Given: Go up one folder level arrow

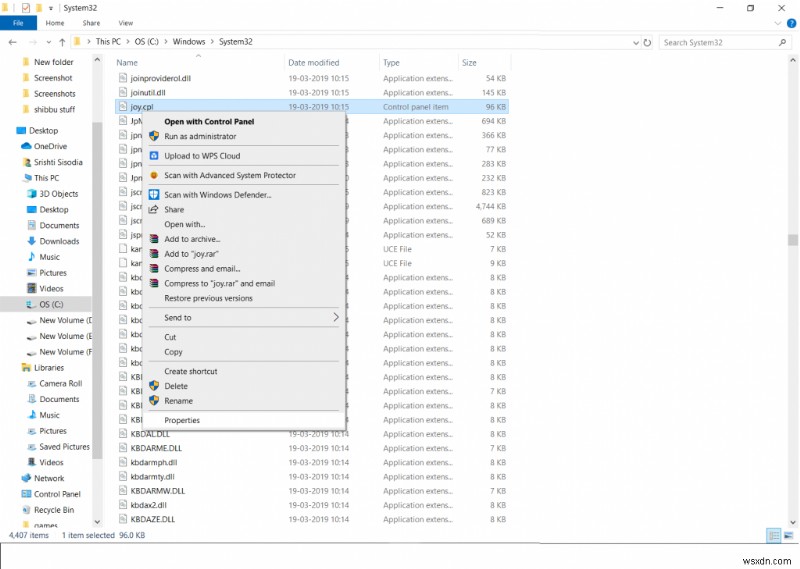Looking at the screenshot, I should (x=62, y=42).
